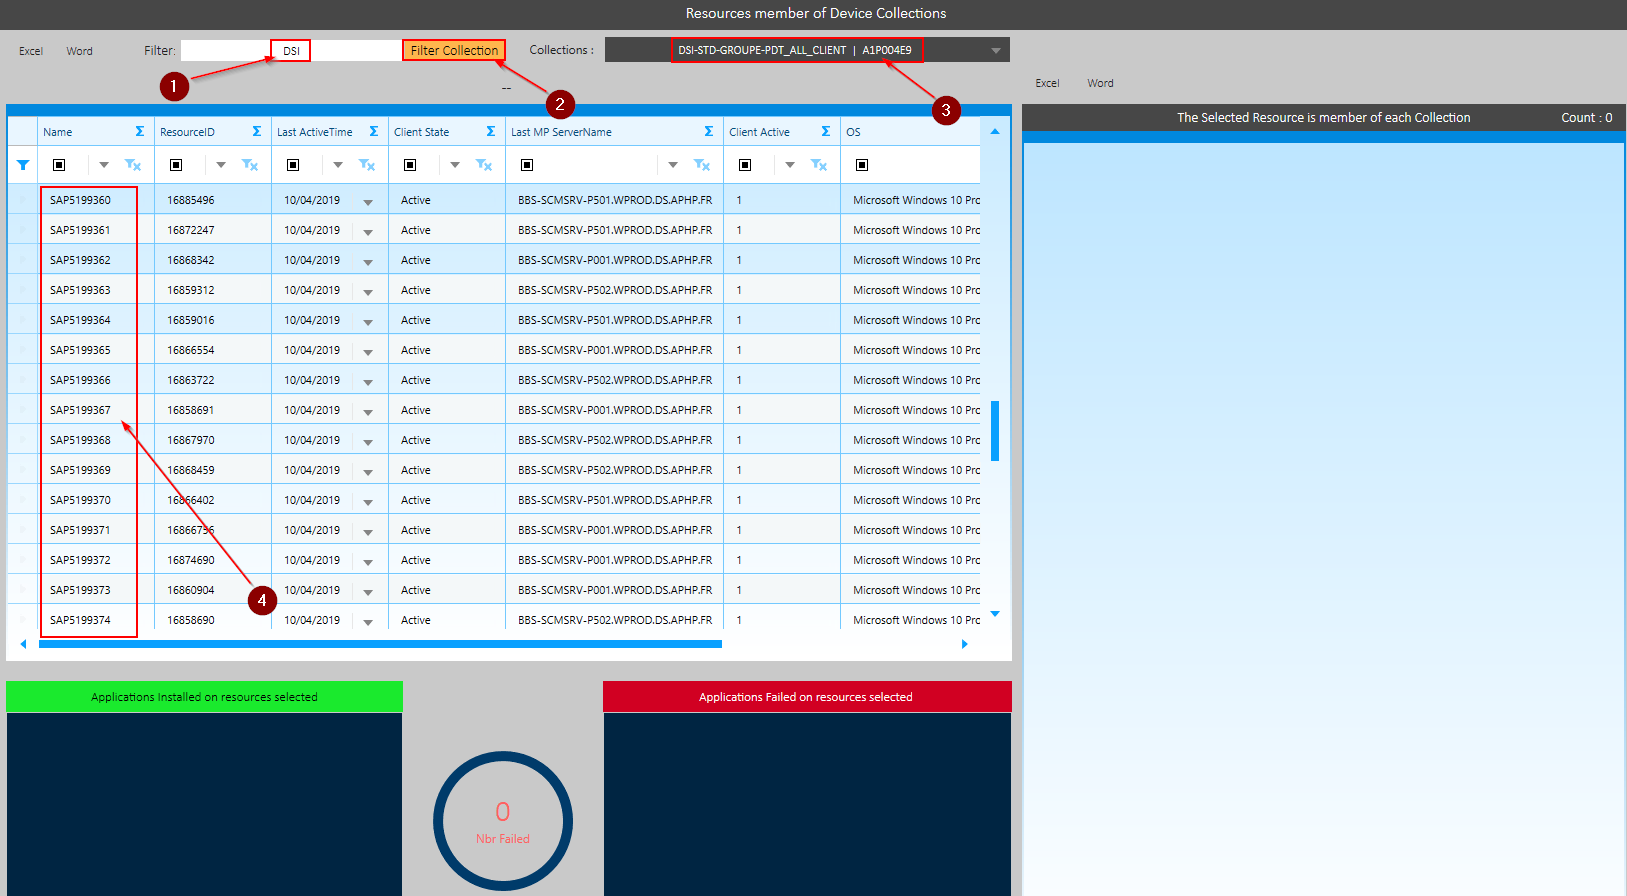
Task: Clear filter for Client State column
Action: pyautogui.click(x=484, y=165)
